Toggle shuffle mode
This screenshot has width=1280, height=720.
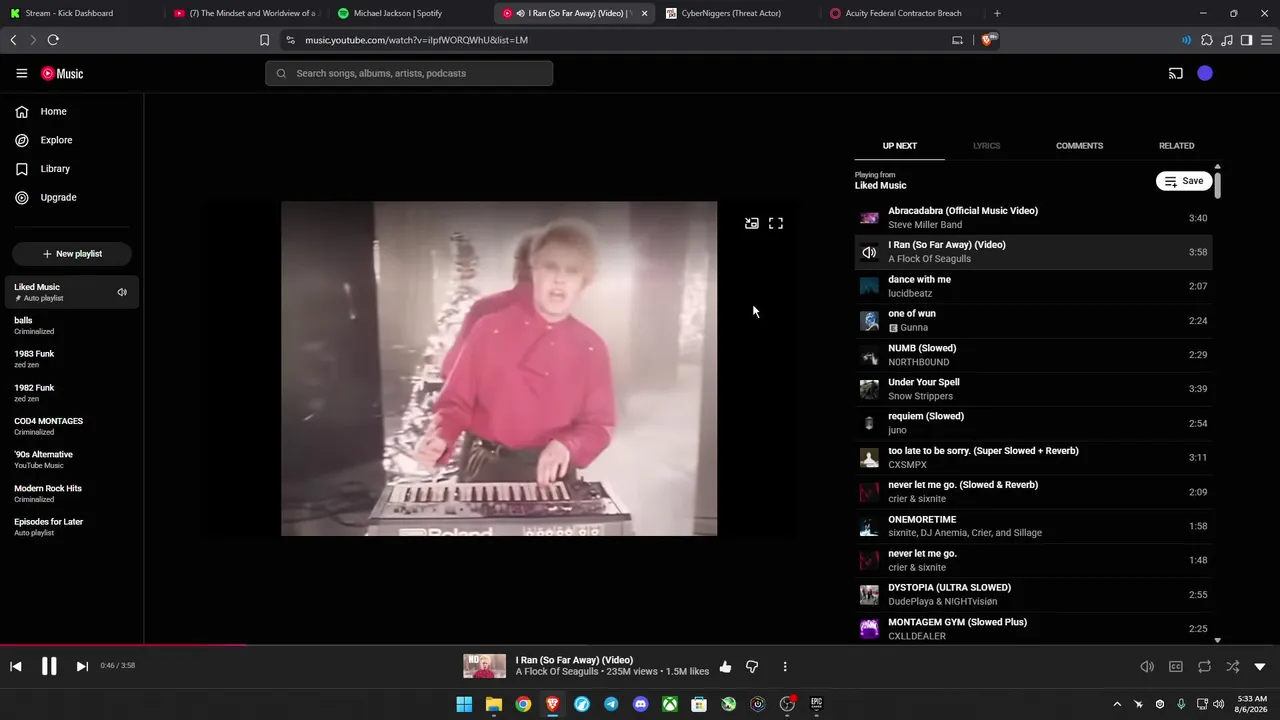[x=1232, y=667]
